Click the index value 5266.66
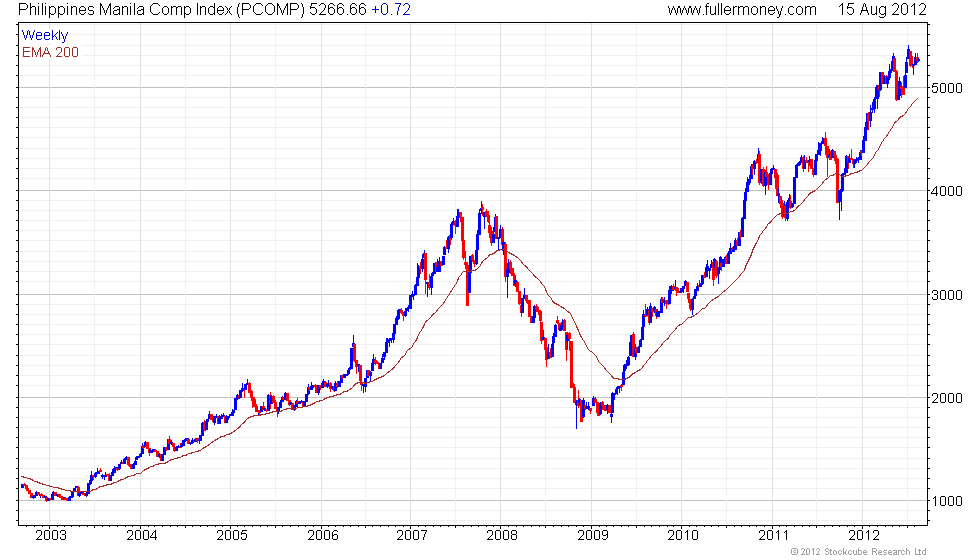The height and width of the screenshot is (560, 980). (338, 10)
